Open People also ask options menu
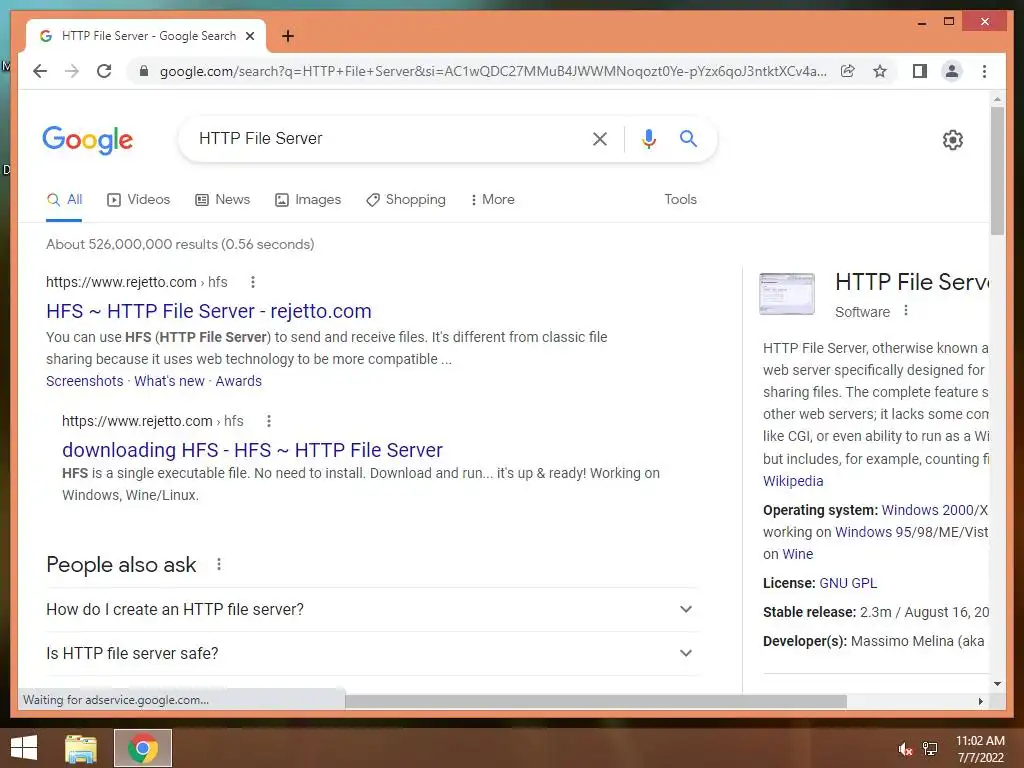The width and height of the screenshot is (1024, 768). (219, 564)
